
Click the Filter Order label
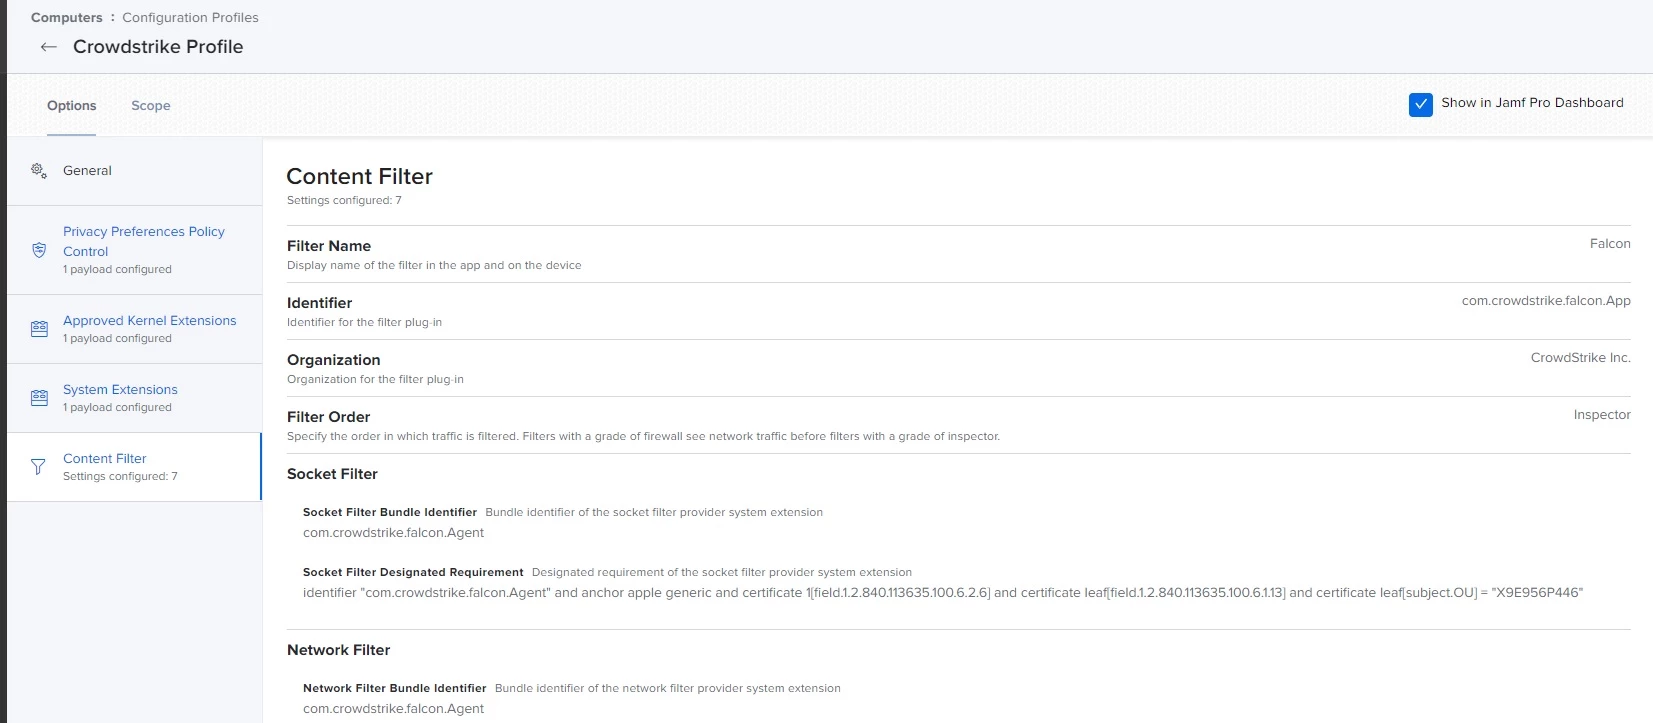328,417
